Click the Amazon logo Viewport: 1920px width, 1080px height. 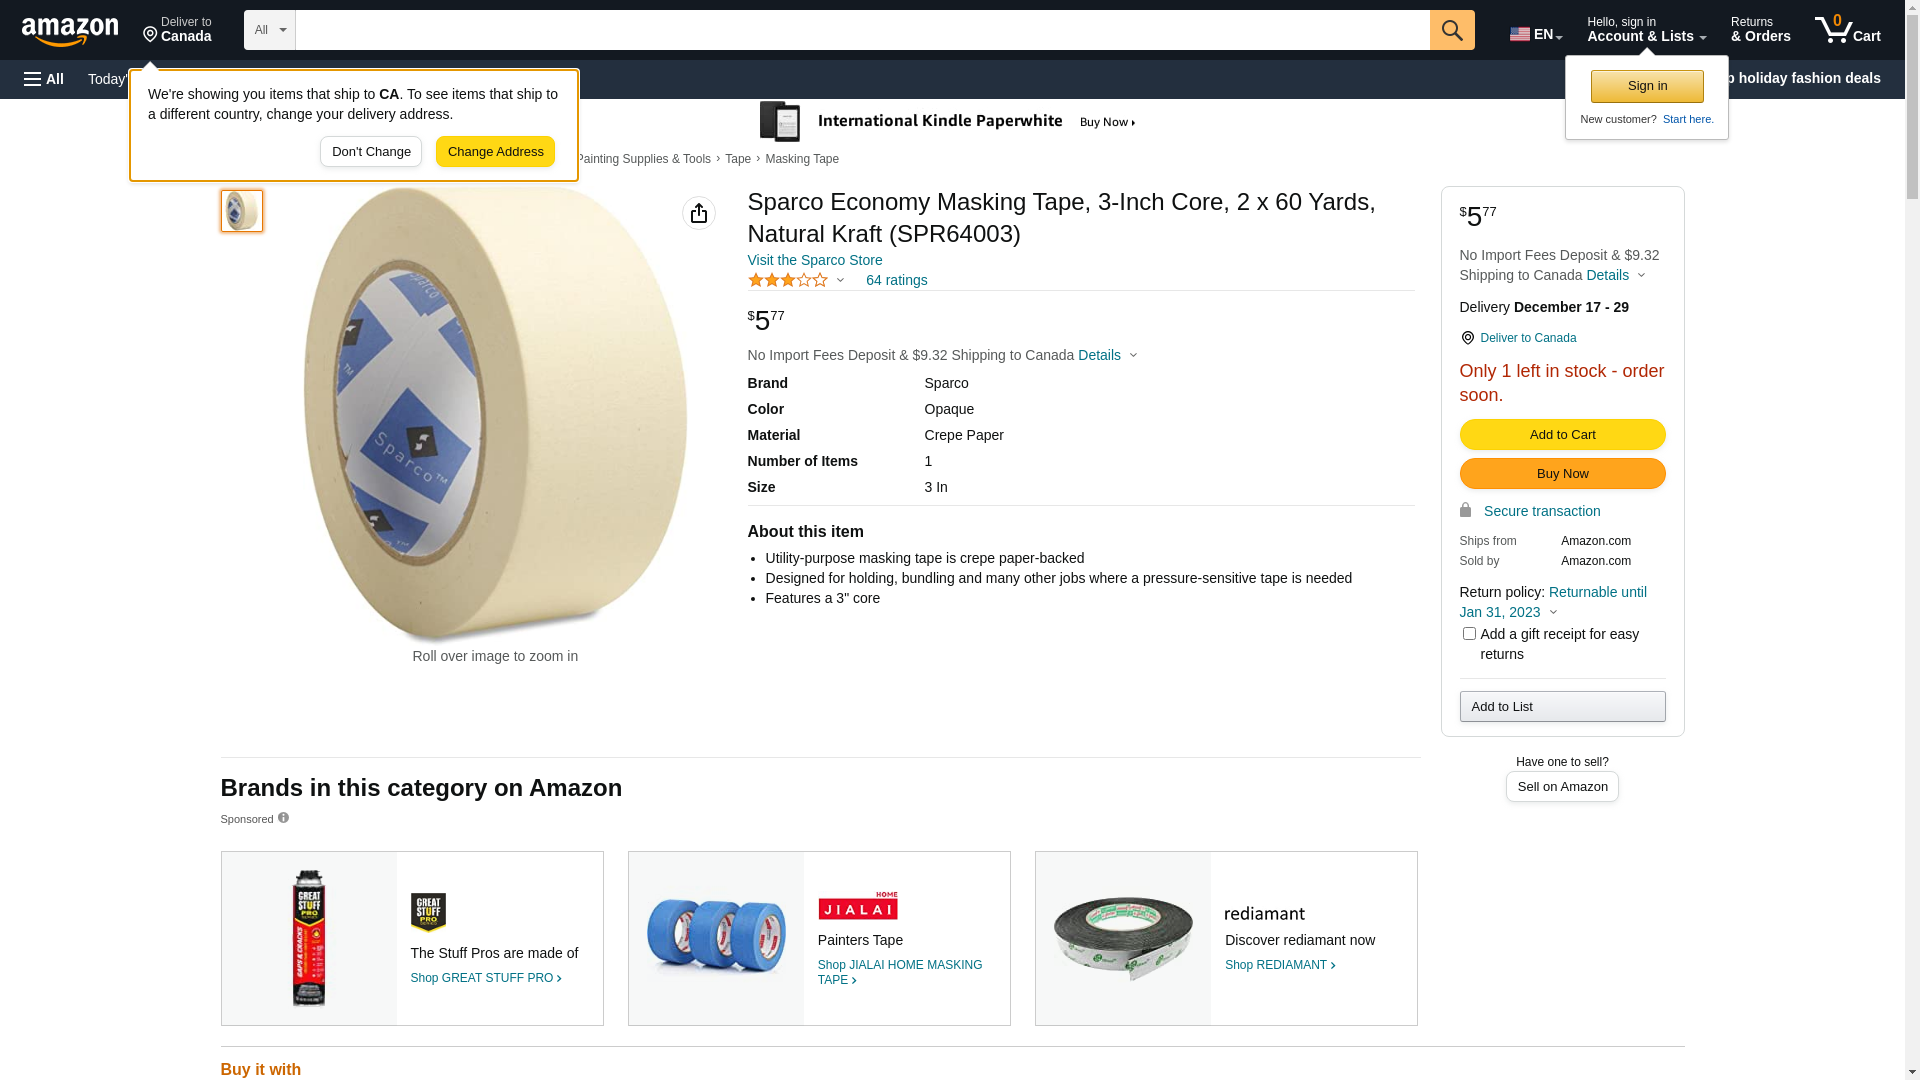tap(70, 32)
